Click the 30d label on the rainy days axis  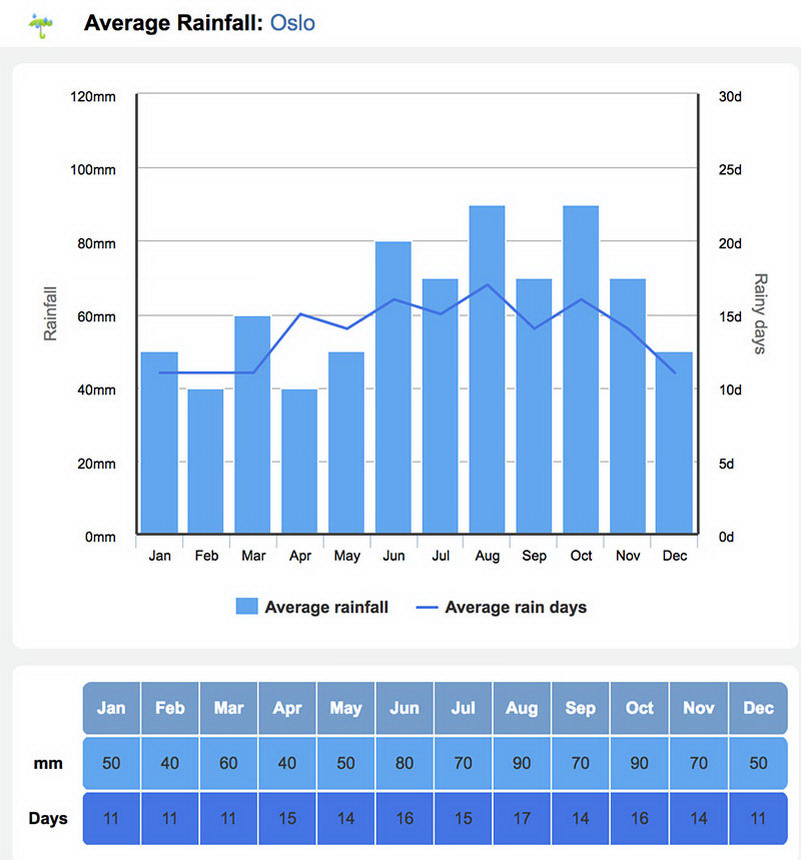(730, 97)
